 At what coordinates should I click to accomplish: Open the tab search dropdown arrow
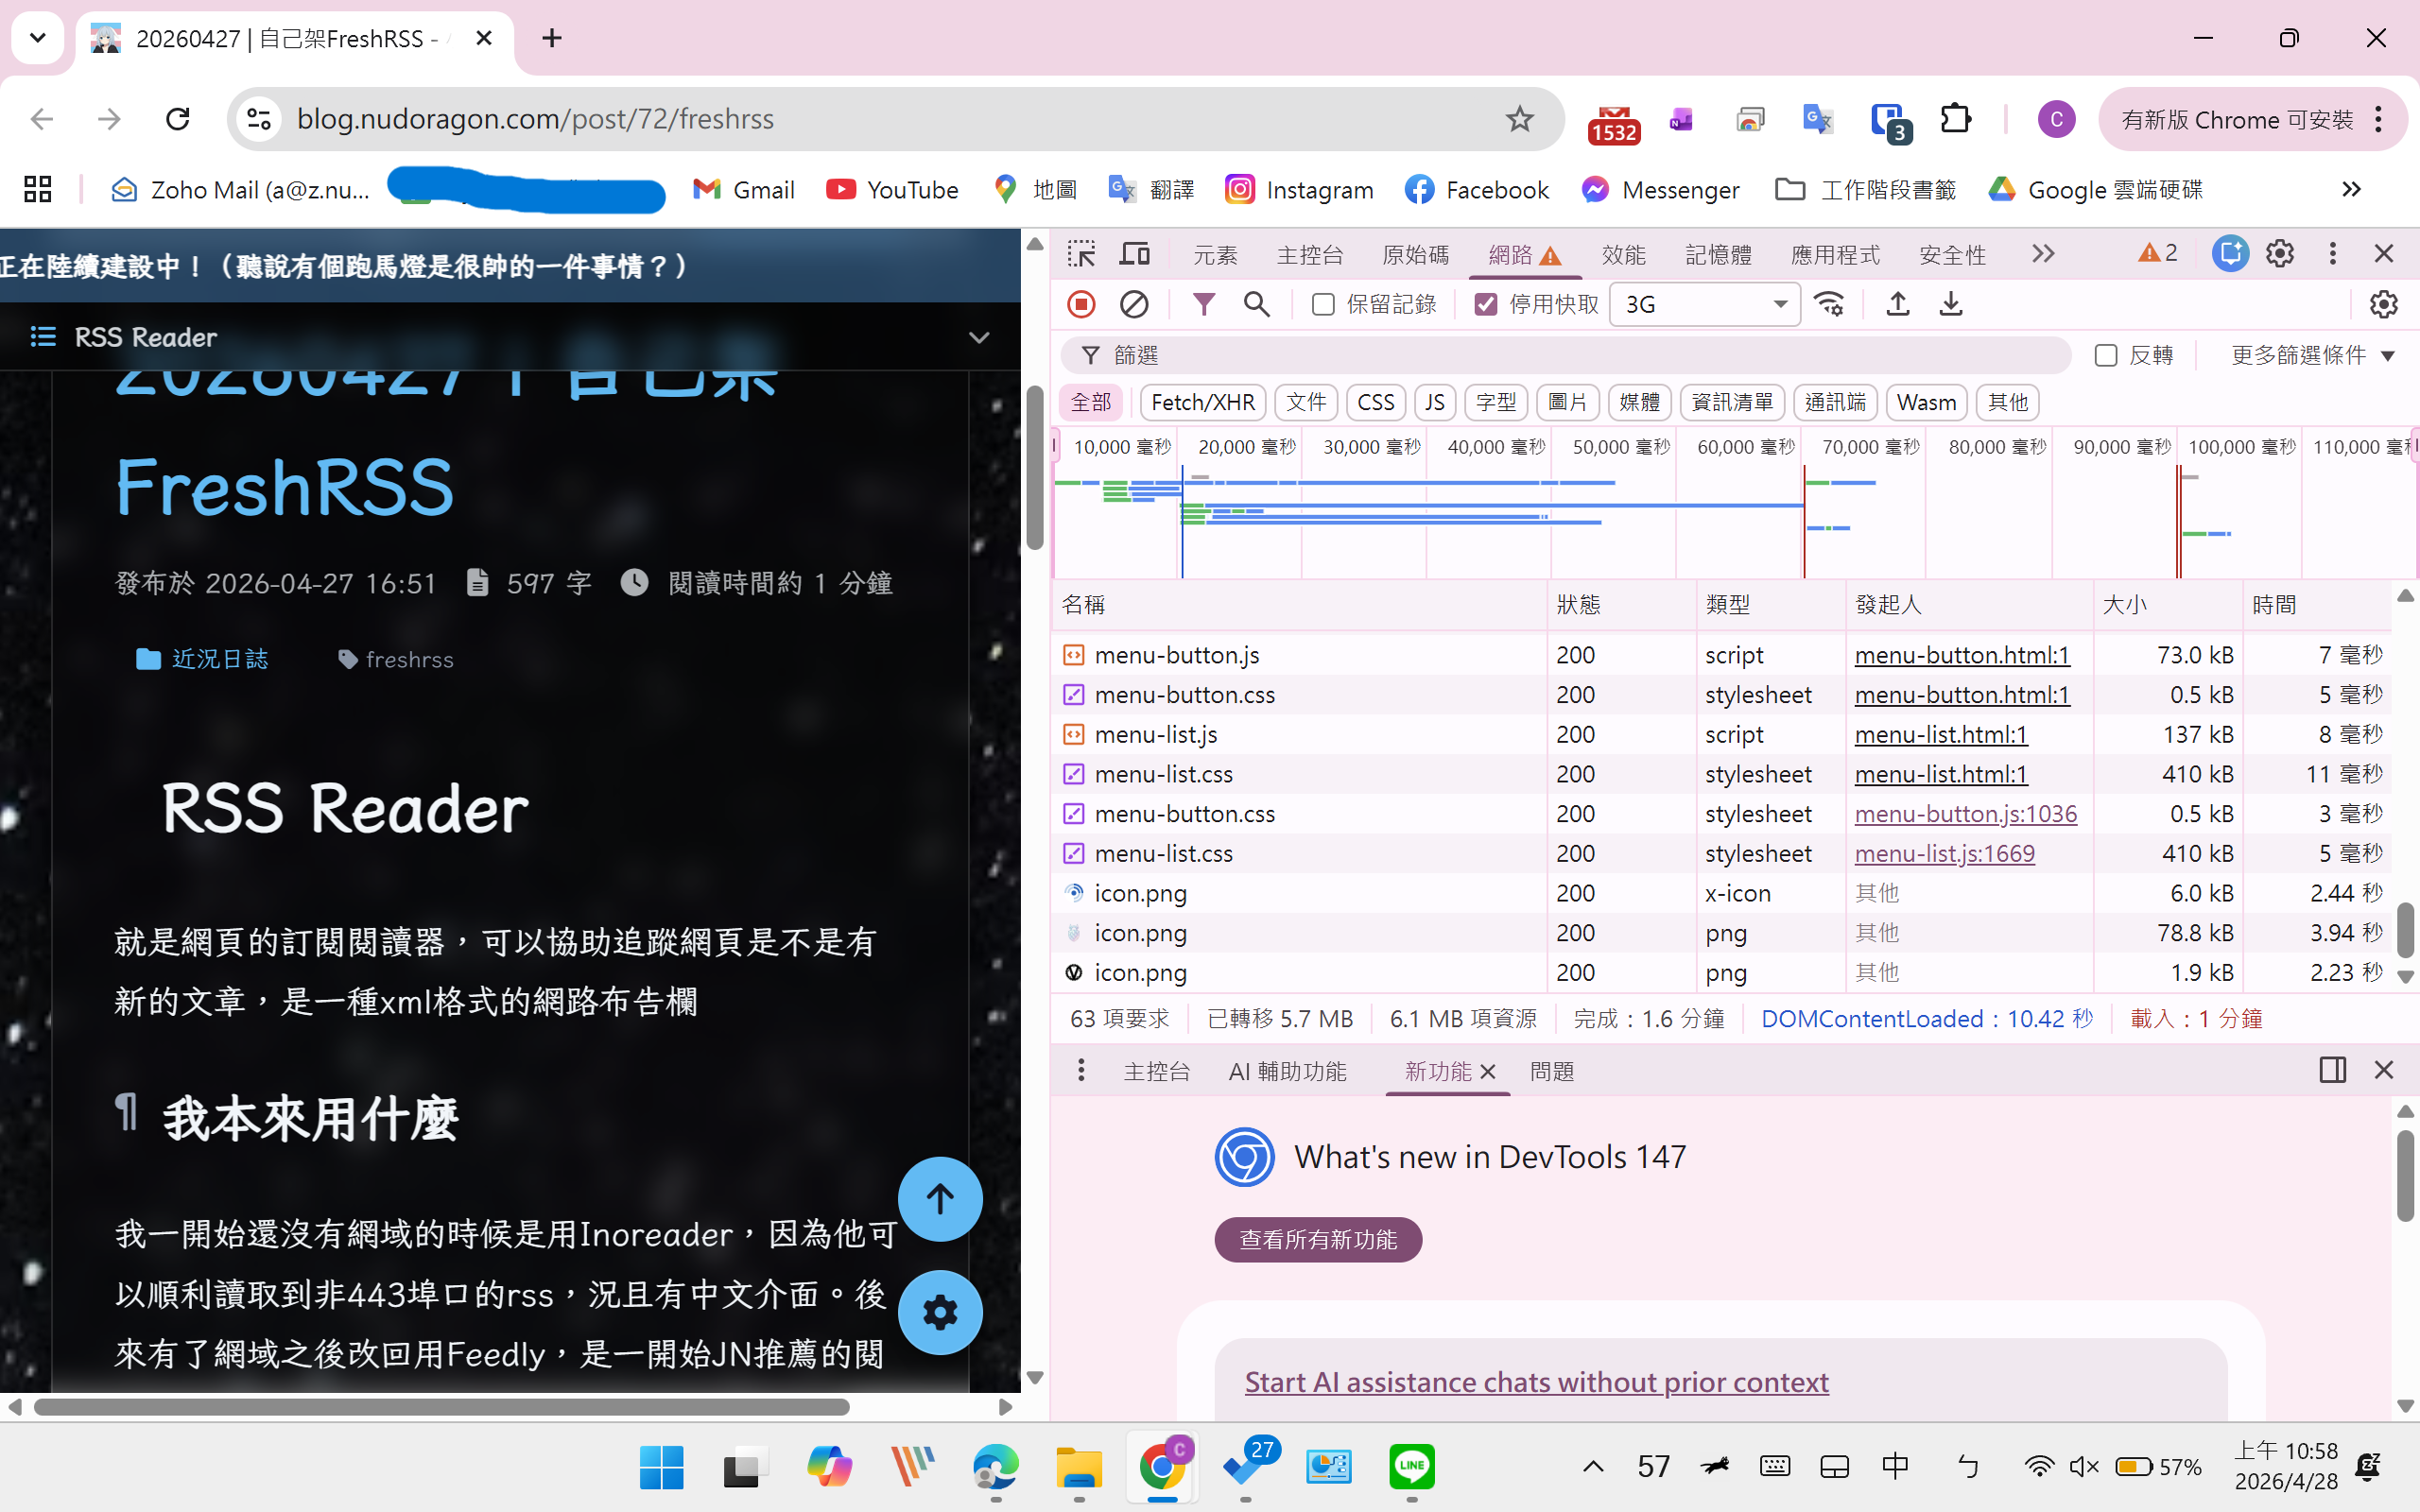click(38, 38)
